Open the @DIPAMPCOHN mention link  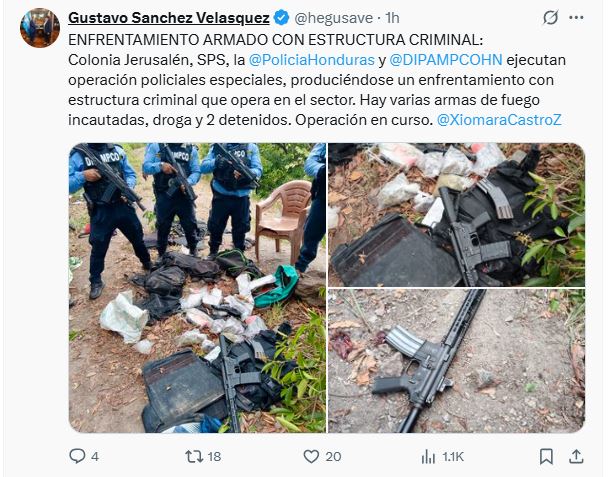pos(446,60)
